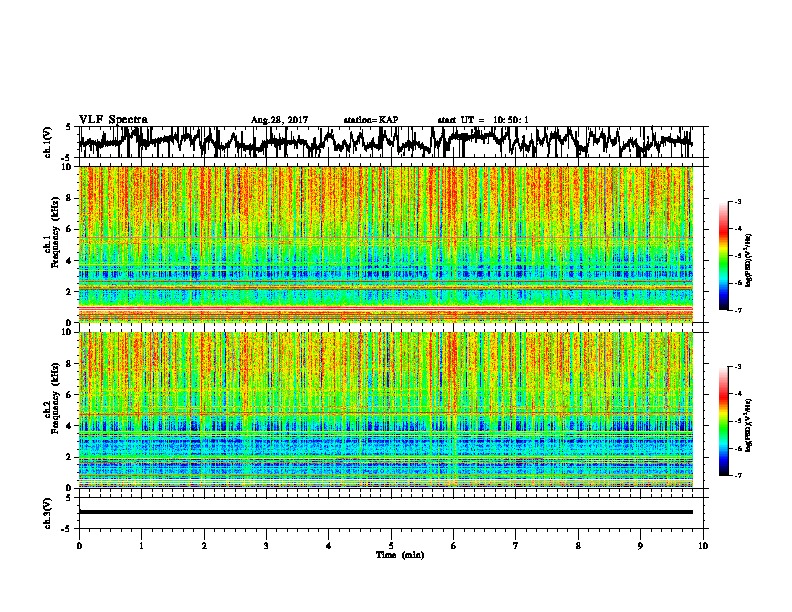Click time axis tick label "7"
This screenshot has height=612, width=792.
click(516, 546)
